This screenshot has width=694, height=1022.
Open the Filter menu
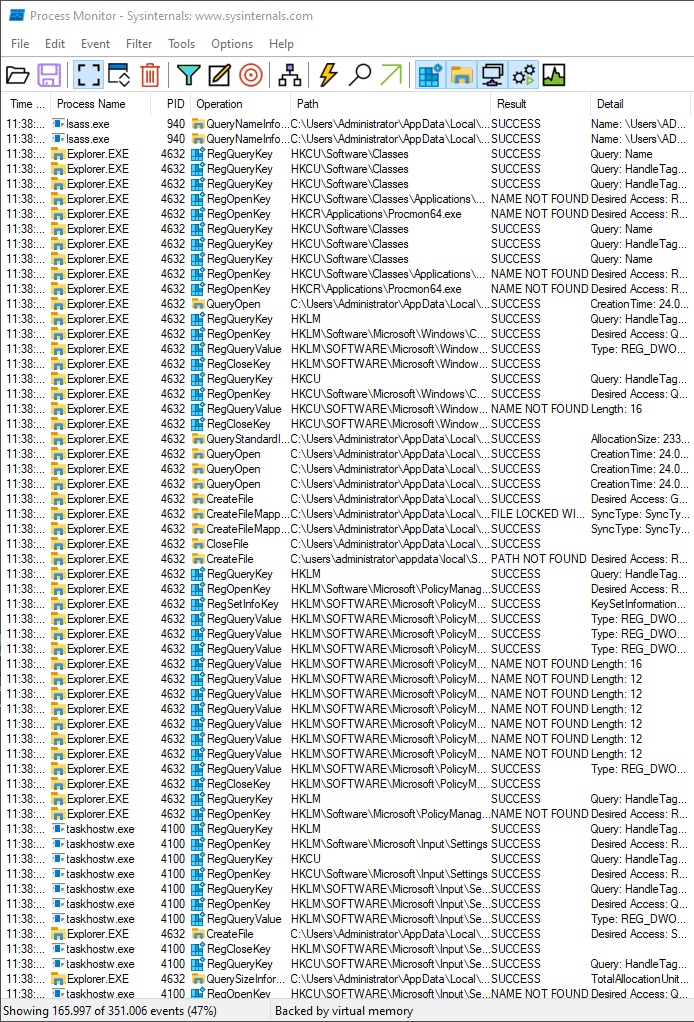tap(139, 44)
